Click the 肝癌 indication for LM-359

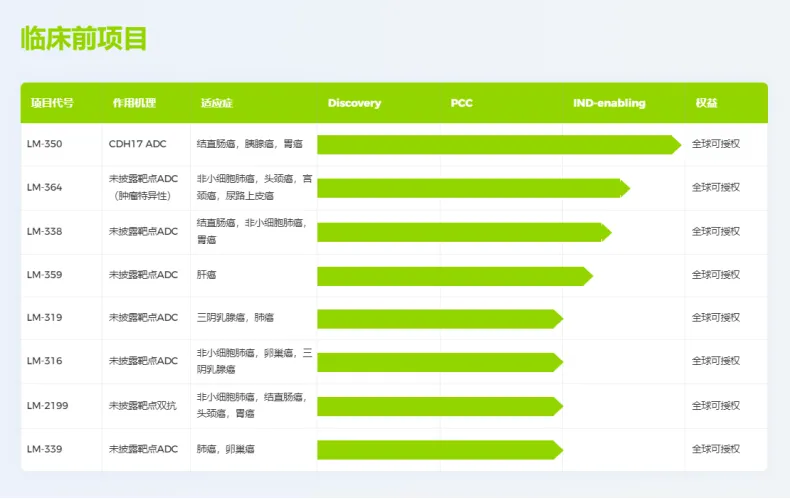(x=207, y=275)
